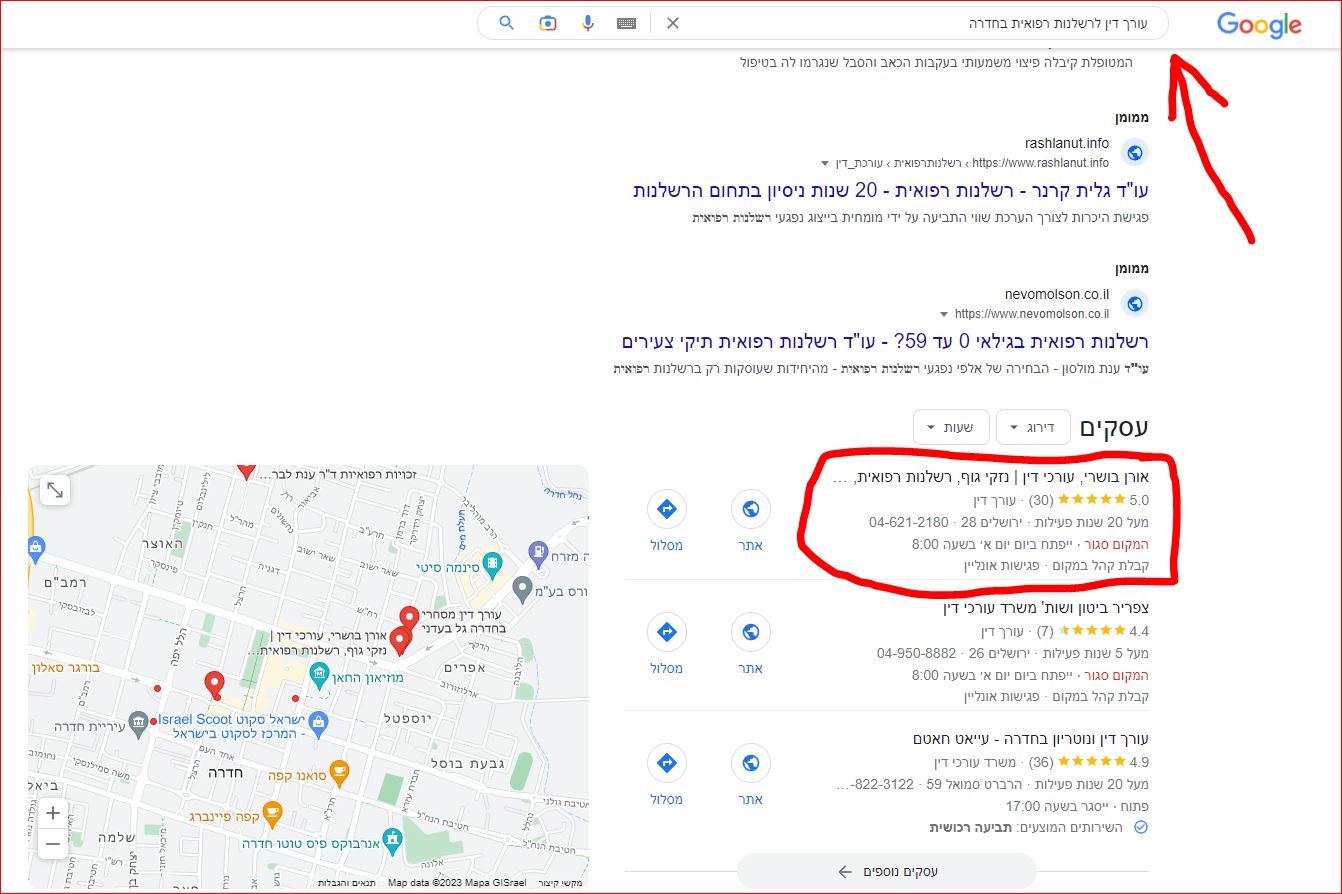Zoom out on the map
Screen dimensions: 1342x894
[x=54, y=843]
